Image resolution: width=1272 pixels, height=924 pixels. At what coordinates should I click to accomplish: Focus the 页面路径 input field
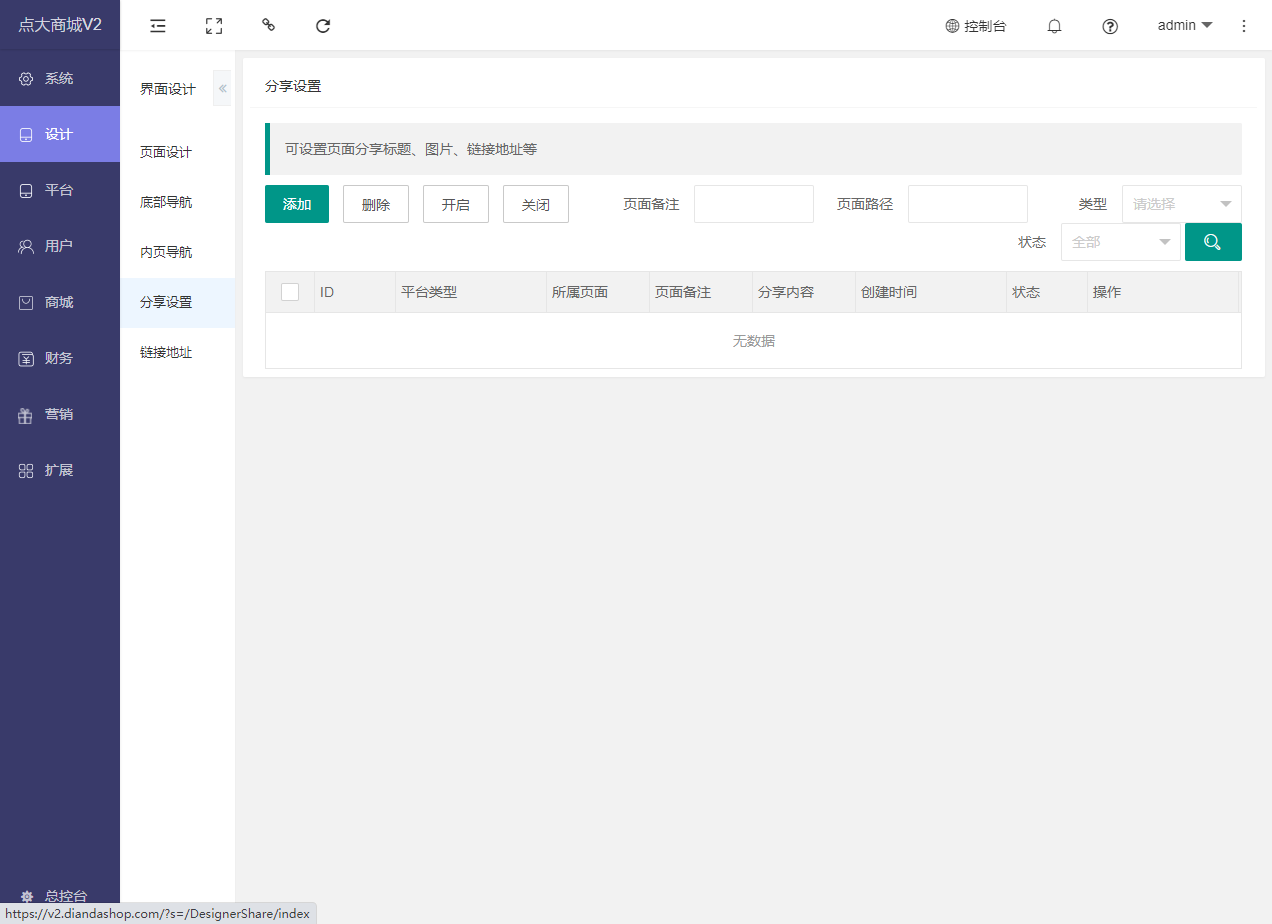967,204
